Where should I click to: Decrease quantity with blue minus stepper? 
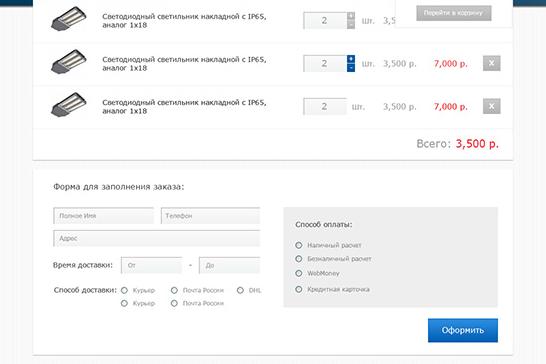point(351,68)
